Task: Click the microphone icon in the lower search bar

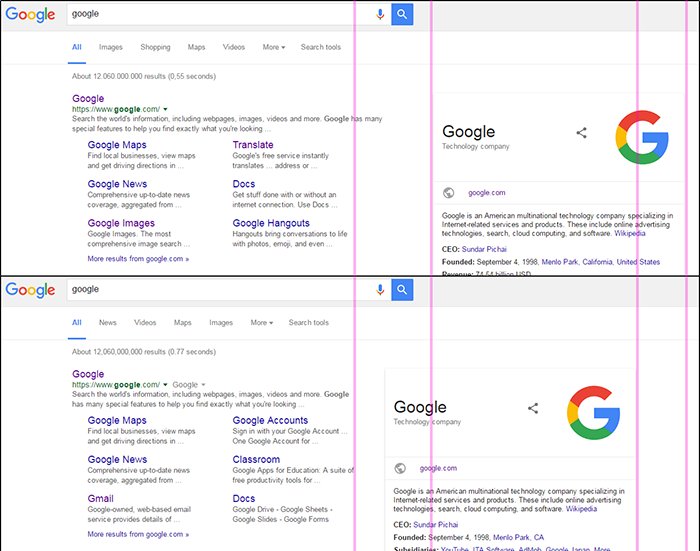Action: 380,290
